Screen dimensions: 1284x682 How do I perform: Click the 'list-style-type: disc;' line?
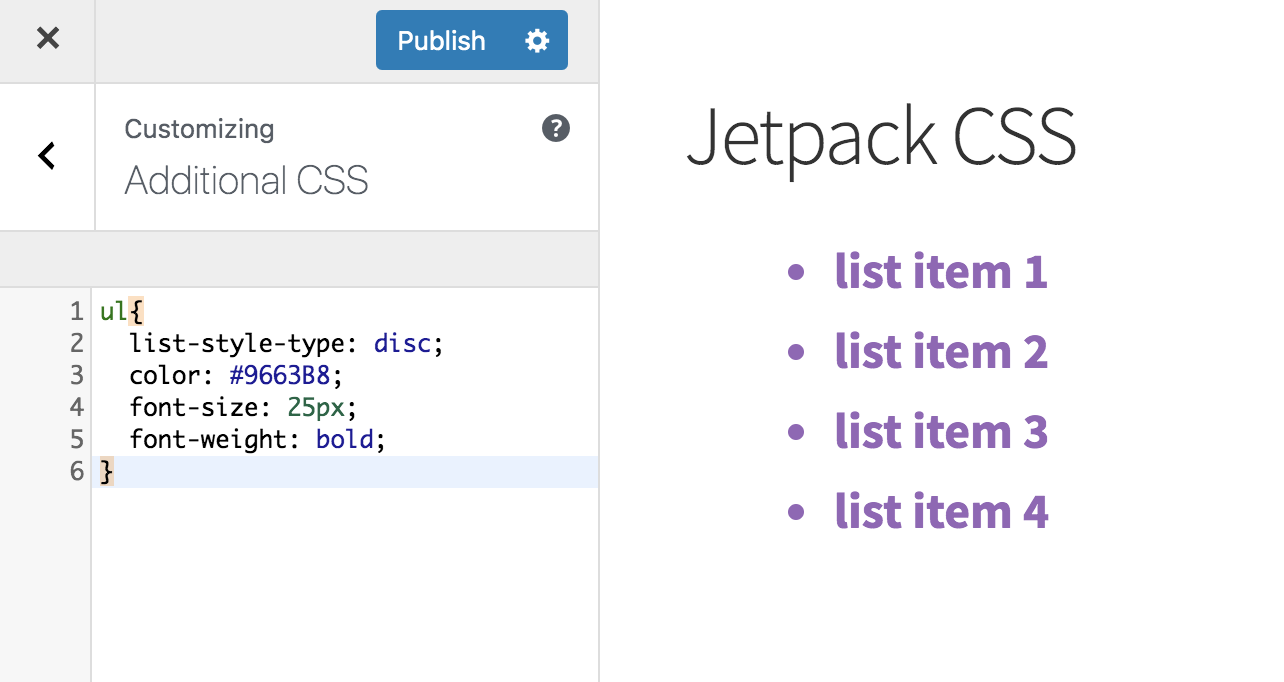pos(286,344)
